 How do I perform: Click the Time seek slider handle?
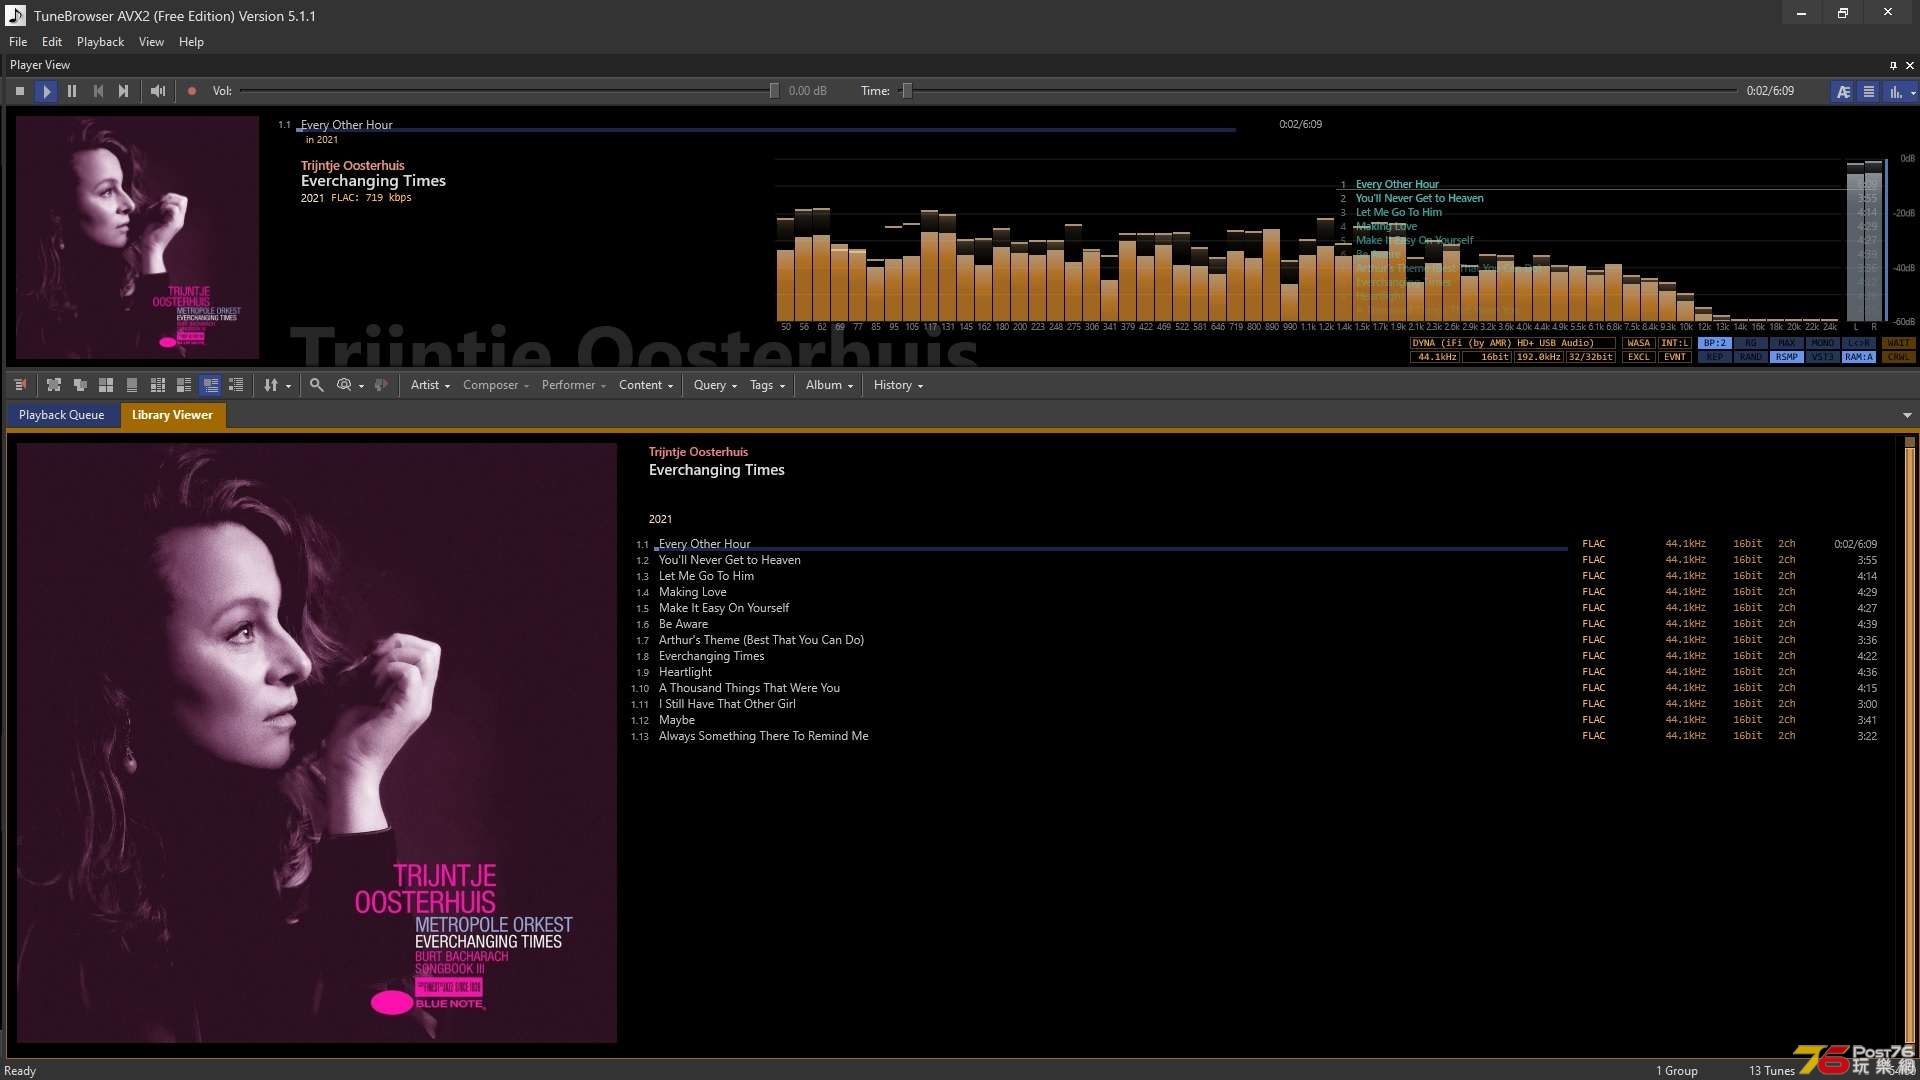(x=907, y=91)
